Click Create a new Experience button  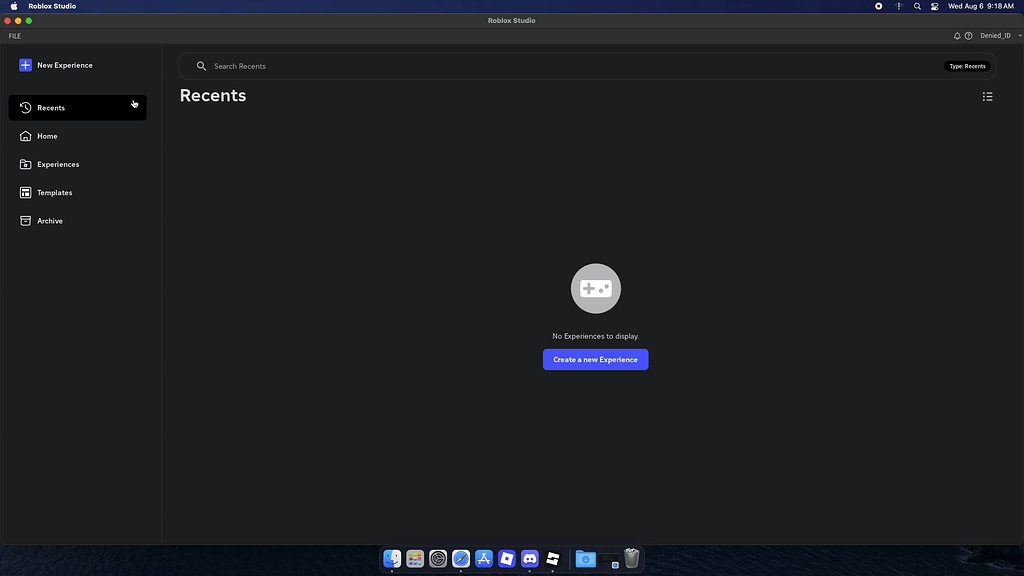coord(595,359)
